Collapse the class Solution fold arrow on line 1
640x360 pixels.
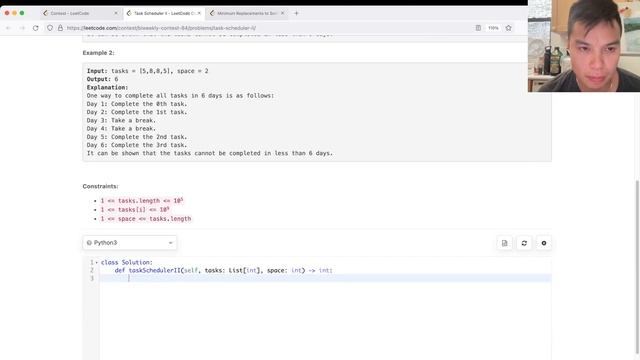[x=97, y=262]
